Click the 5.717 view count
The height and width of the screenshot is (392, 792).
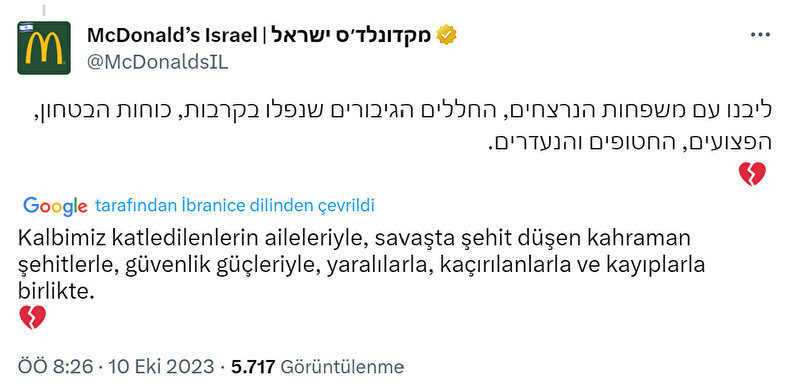click(x=253, y=367)
